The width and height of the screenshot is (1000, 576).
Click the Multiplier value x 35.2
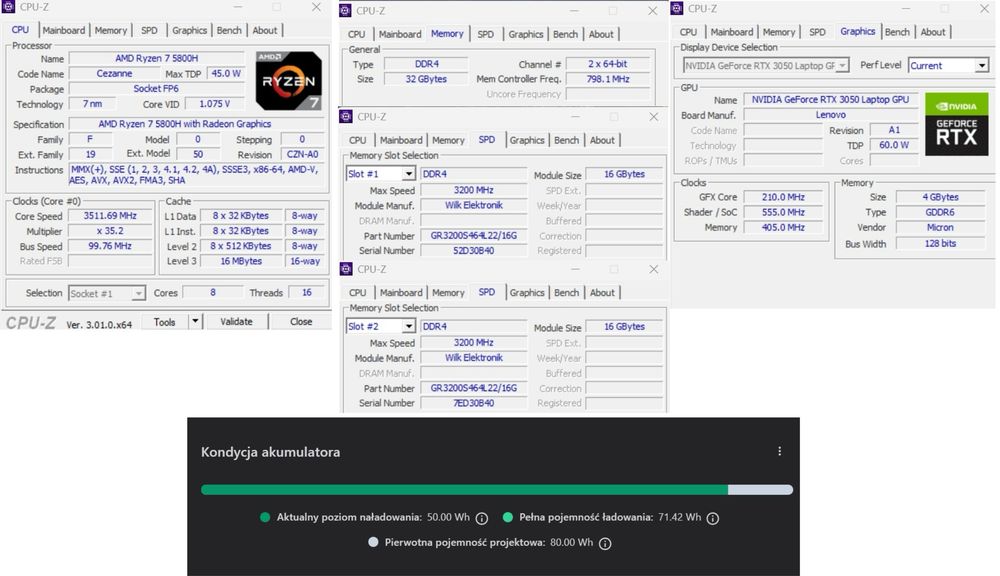[x=110, y=231]
